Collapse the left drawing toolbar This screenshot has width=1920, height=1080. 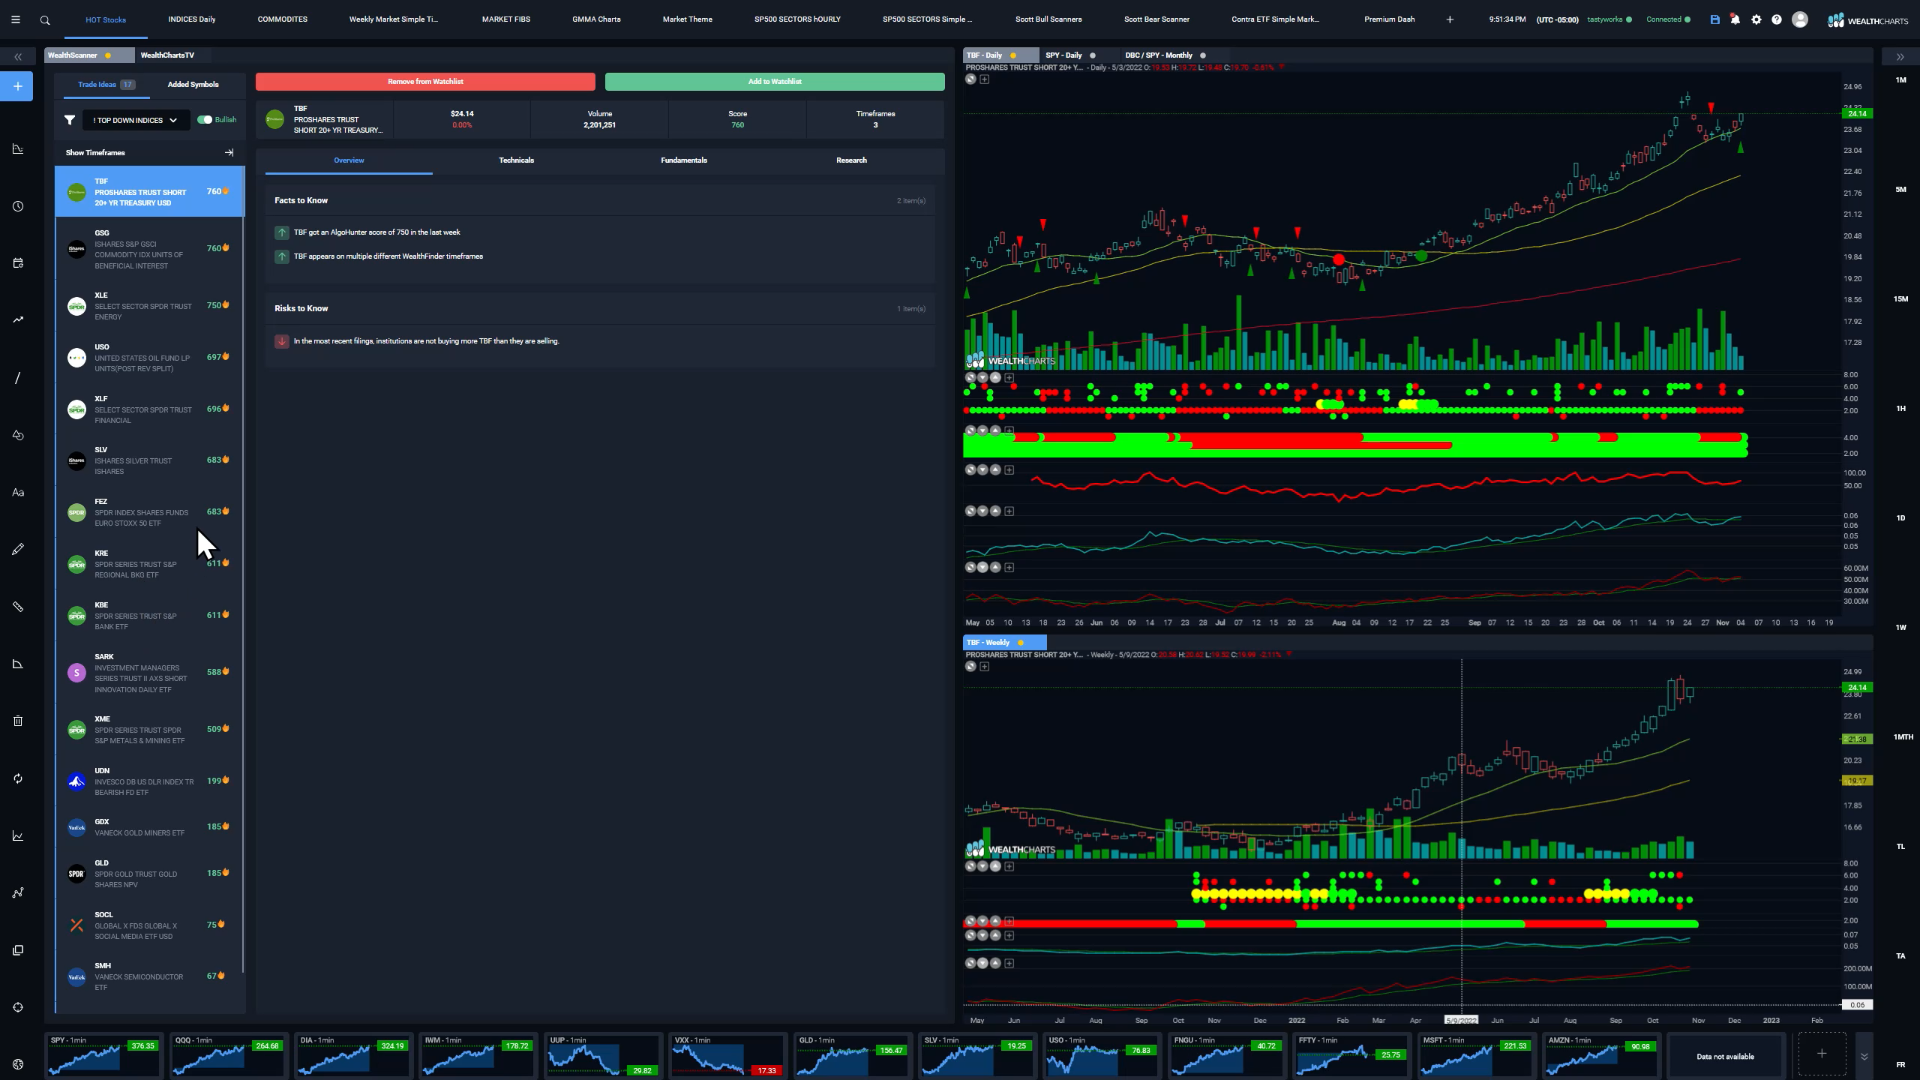[x=18, y=57]
